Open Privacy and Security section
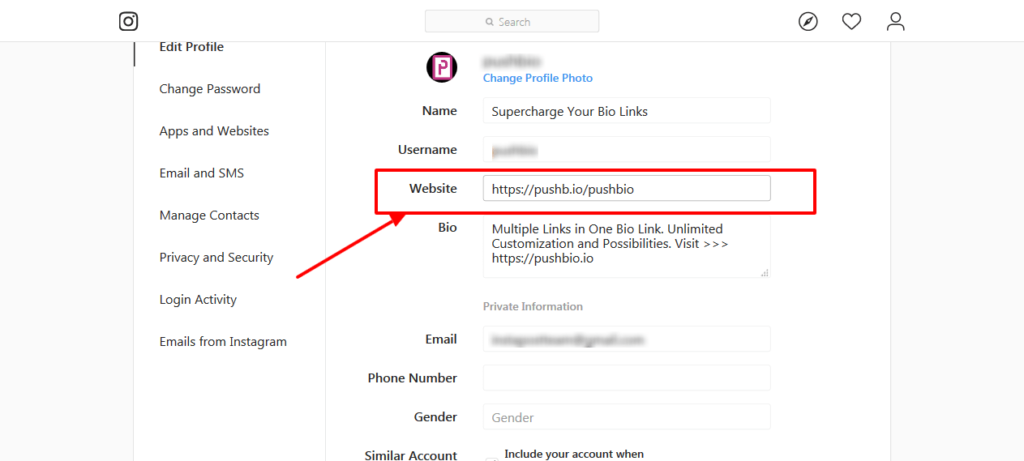Image resolution: width=1024 pixels, height=461 pixels. click(x=216, y=257)
